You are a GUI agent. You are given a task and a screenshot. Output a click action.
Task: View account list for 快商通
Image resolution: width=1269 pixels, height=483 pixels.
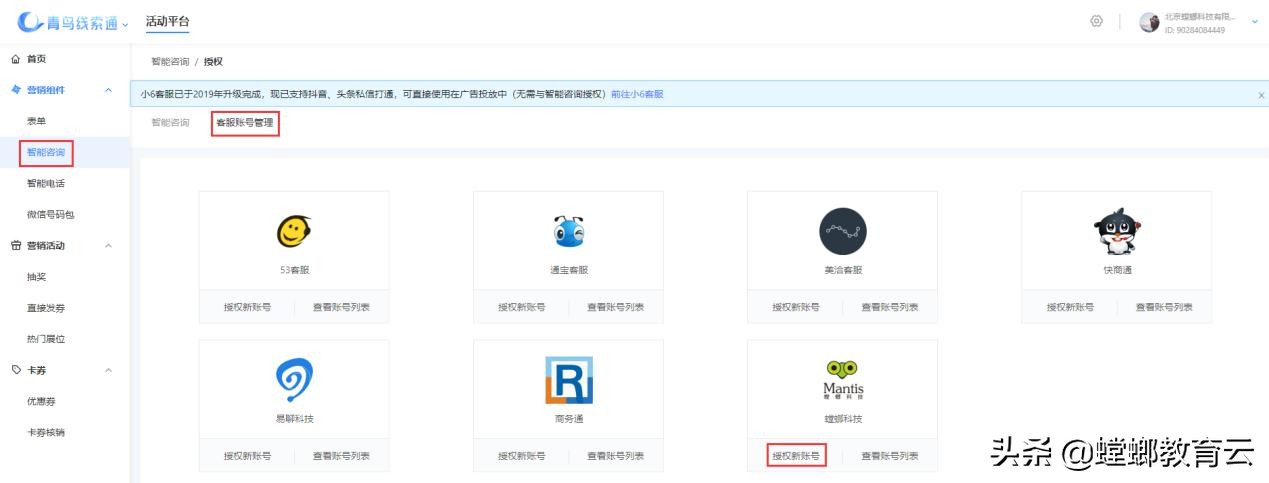pos(1164,307)
